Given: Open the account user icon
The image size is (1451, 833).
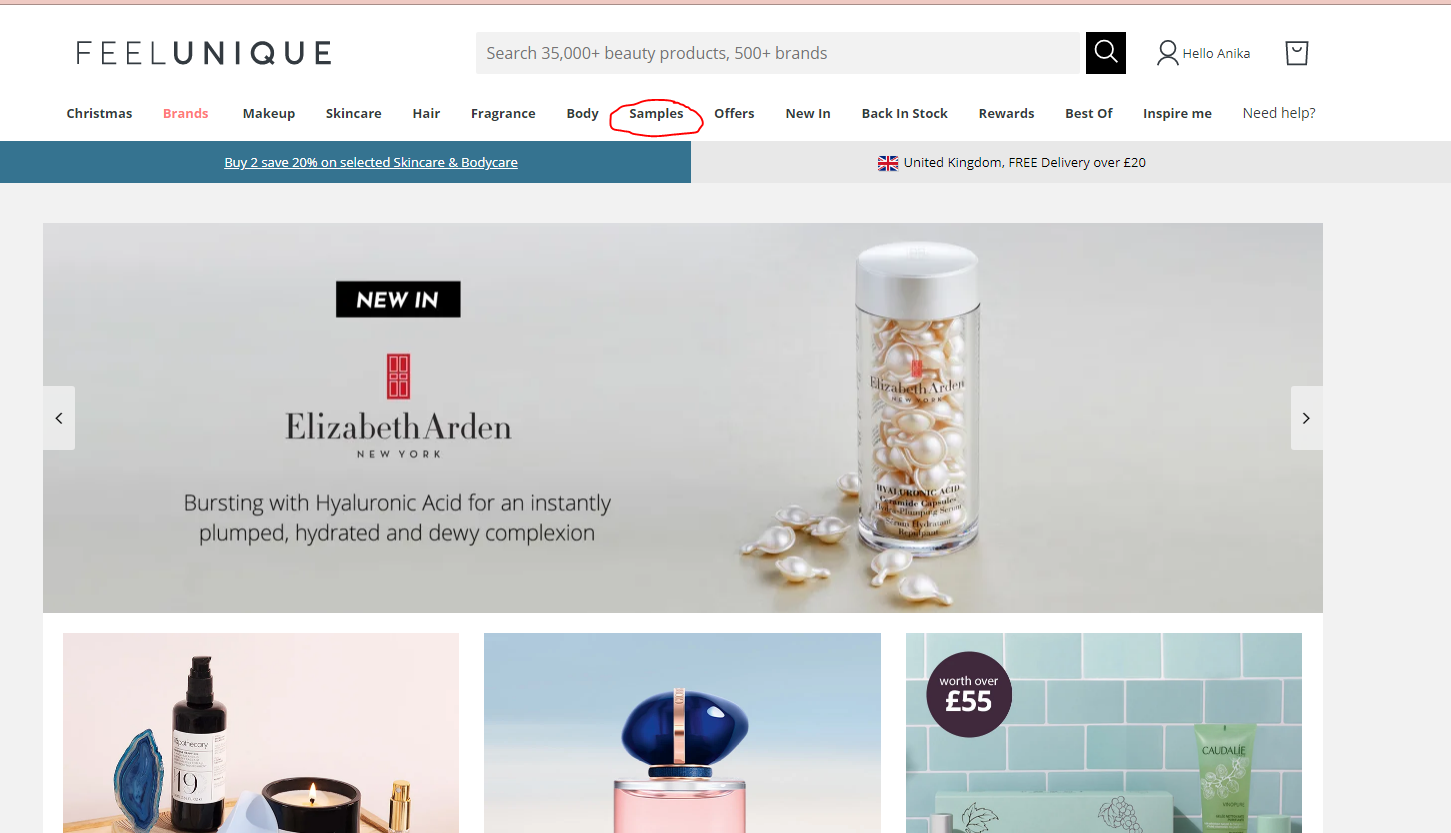Looking at the screenshot, I should [1167, 53].
